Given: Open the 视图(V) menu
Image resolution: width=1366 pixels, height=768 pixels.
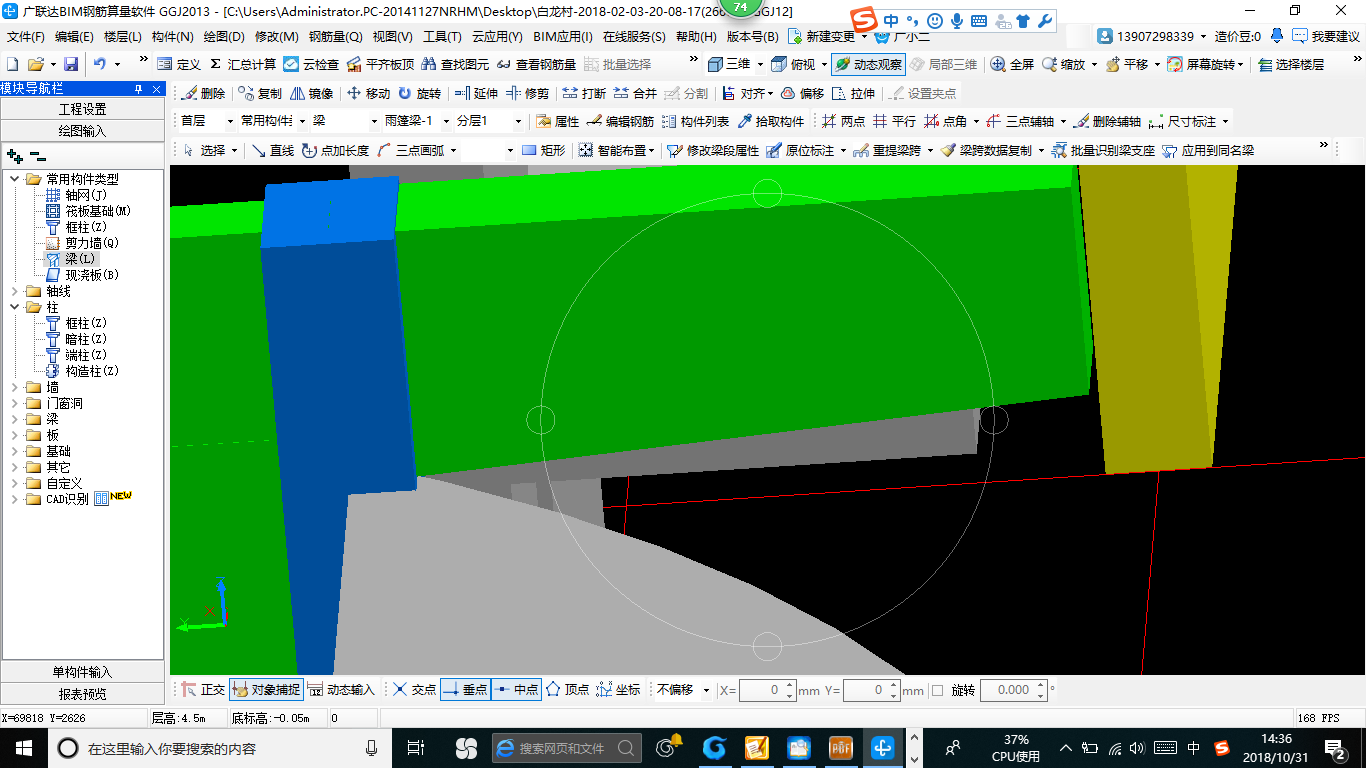Looking at the screenshot, I should (x=392, y=37).
